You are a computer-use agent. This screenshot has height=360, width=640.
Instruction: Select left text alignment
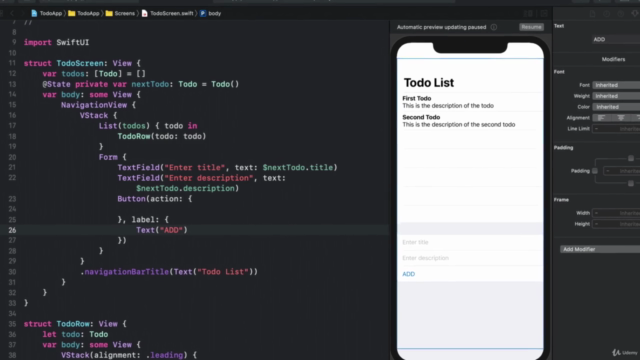pyautogui.click(x=601, y=118)
